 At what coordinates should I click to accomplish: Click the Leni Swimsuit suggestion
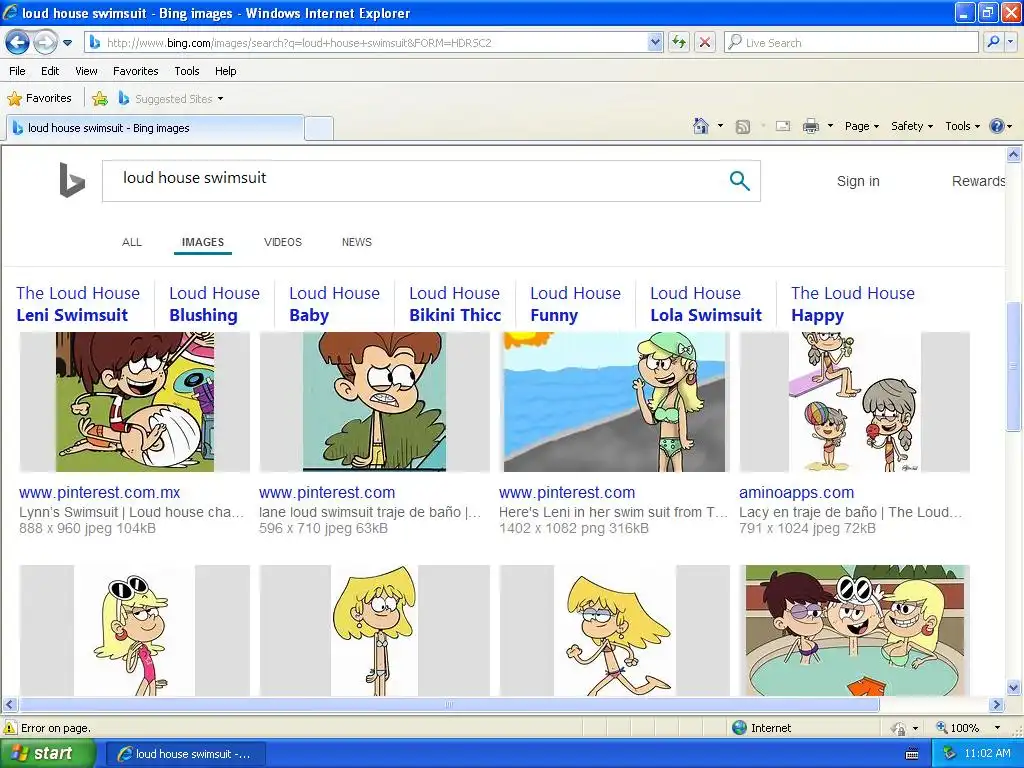pos(78,304)
